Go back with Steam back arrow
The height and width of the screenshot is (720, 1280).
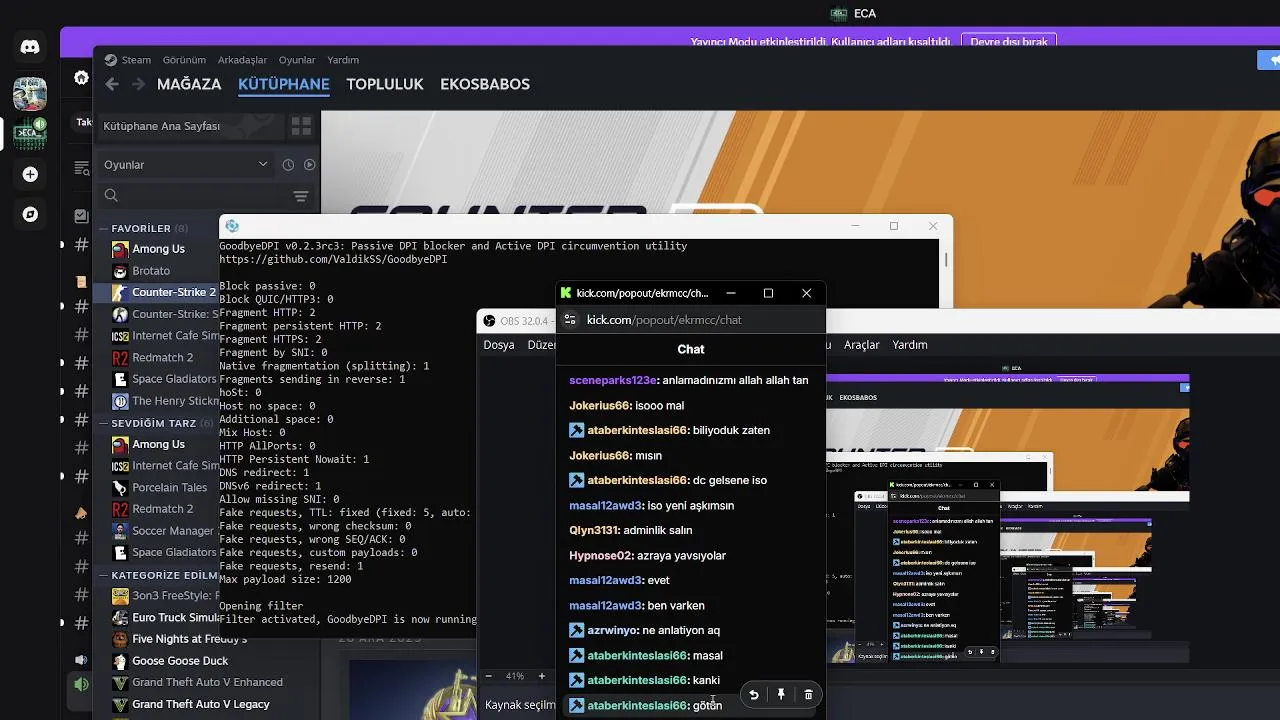[x=112, y=84]
